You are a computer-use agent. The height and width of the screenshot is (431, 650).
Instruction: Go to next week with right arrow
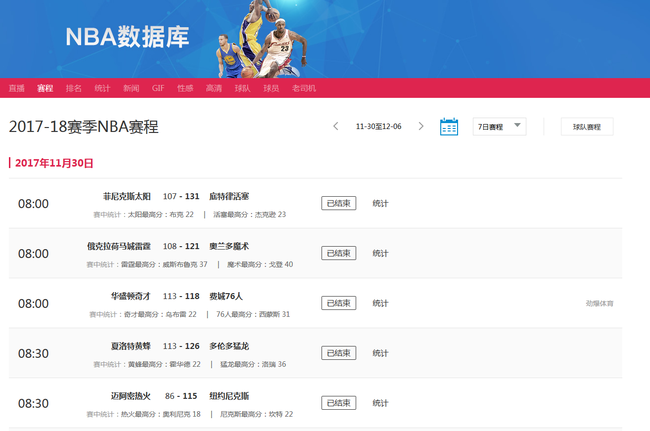pos(421,126)
